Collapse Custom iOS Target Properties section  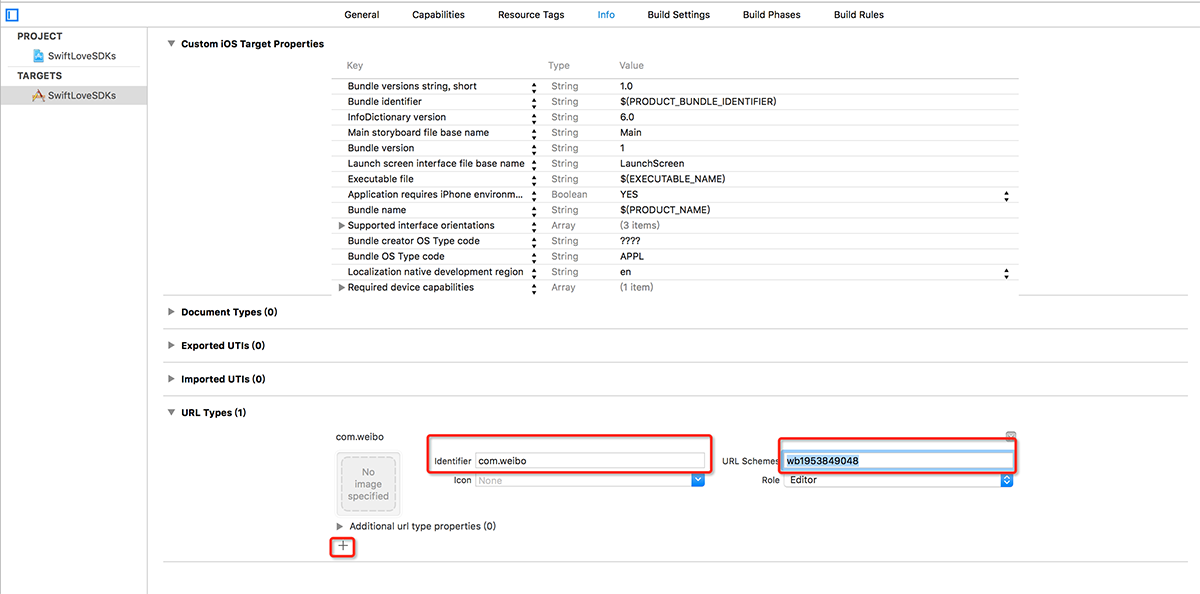click(x=171, y=44)
